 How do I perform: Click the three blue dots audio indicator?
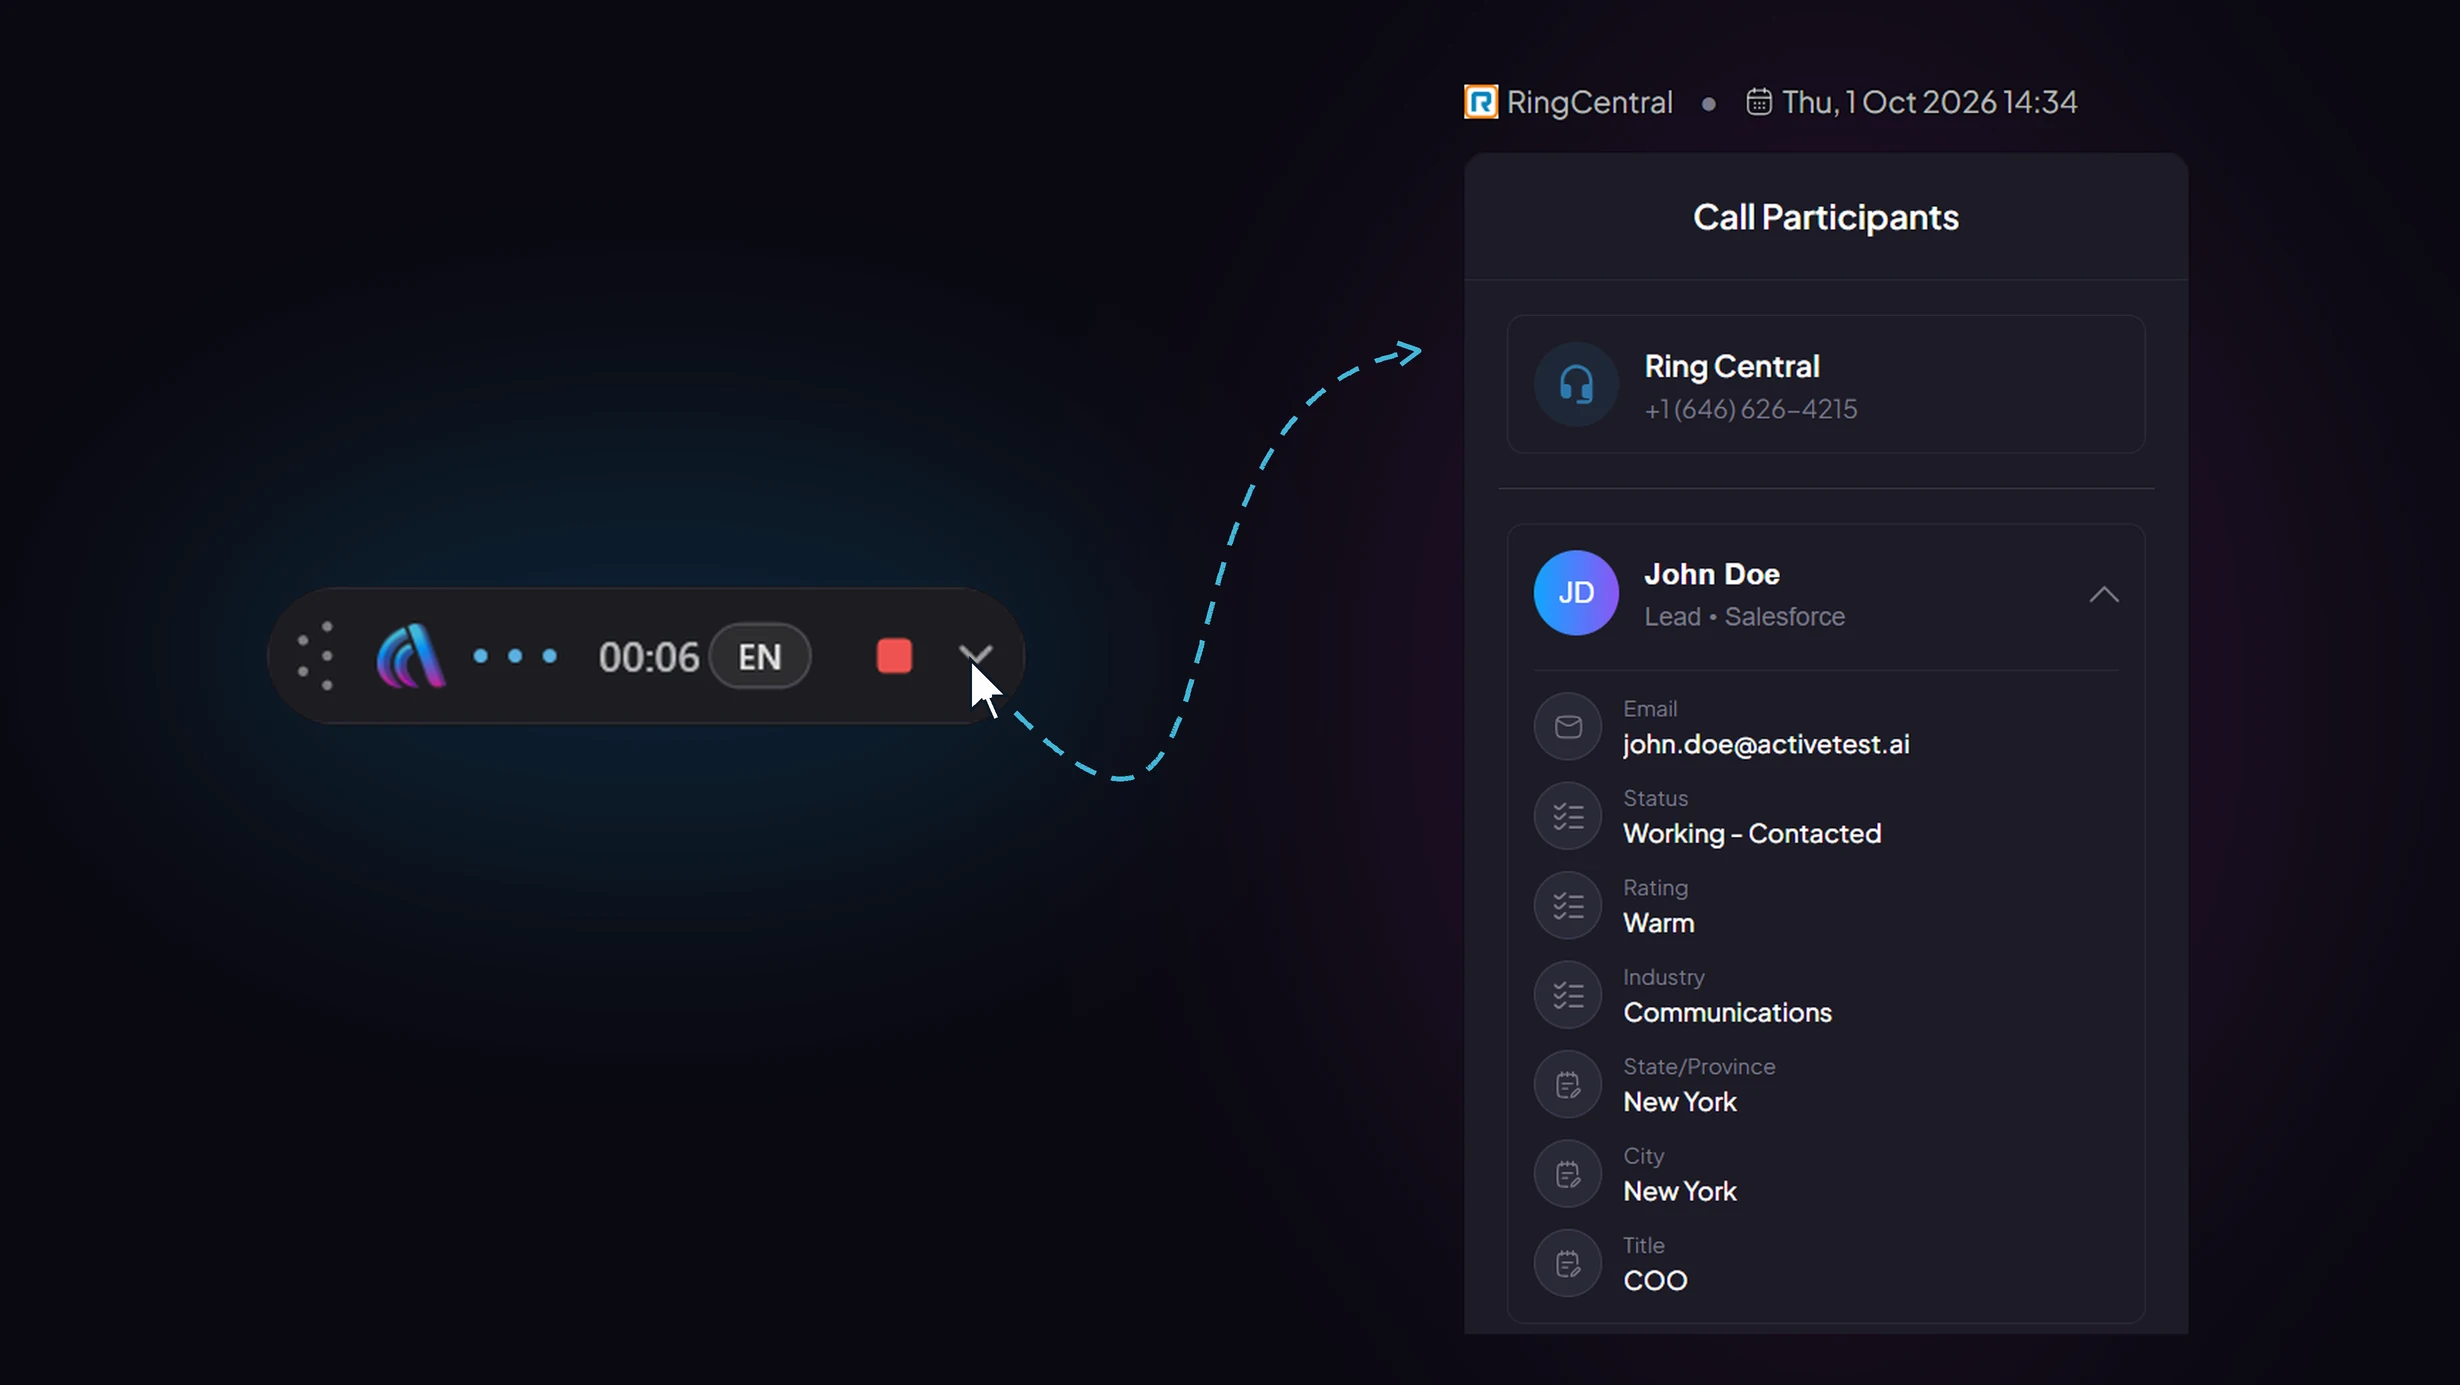tap(515, 656)
